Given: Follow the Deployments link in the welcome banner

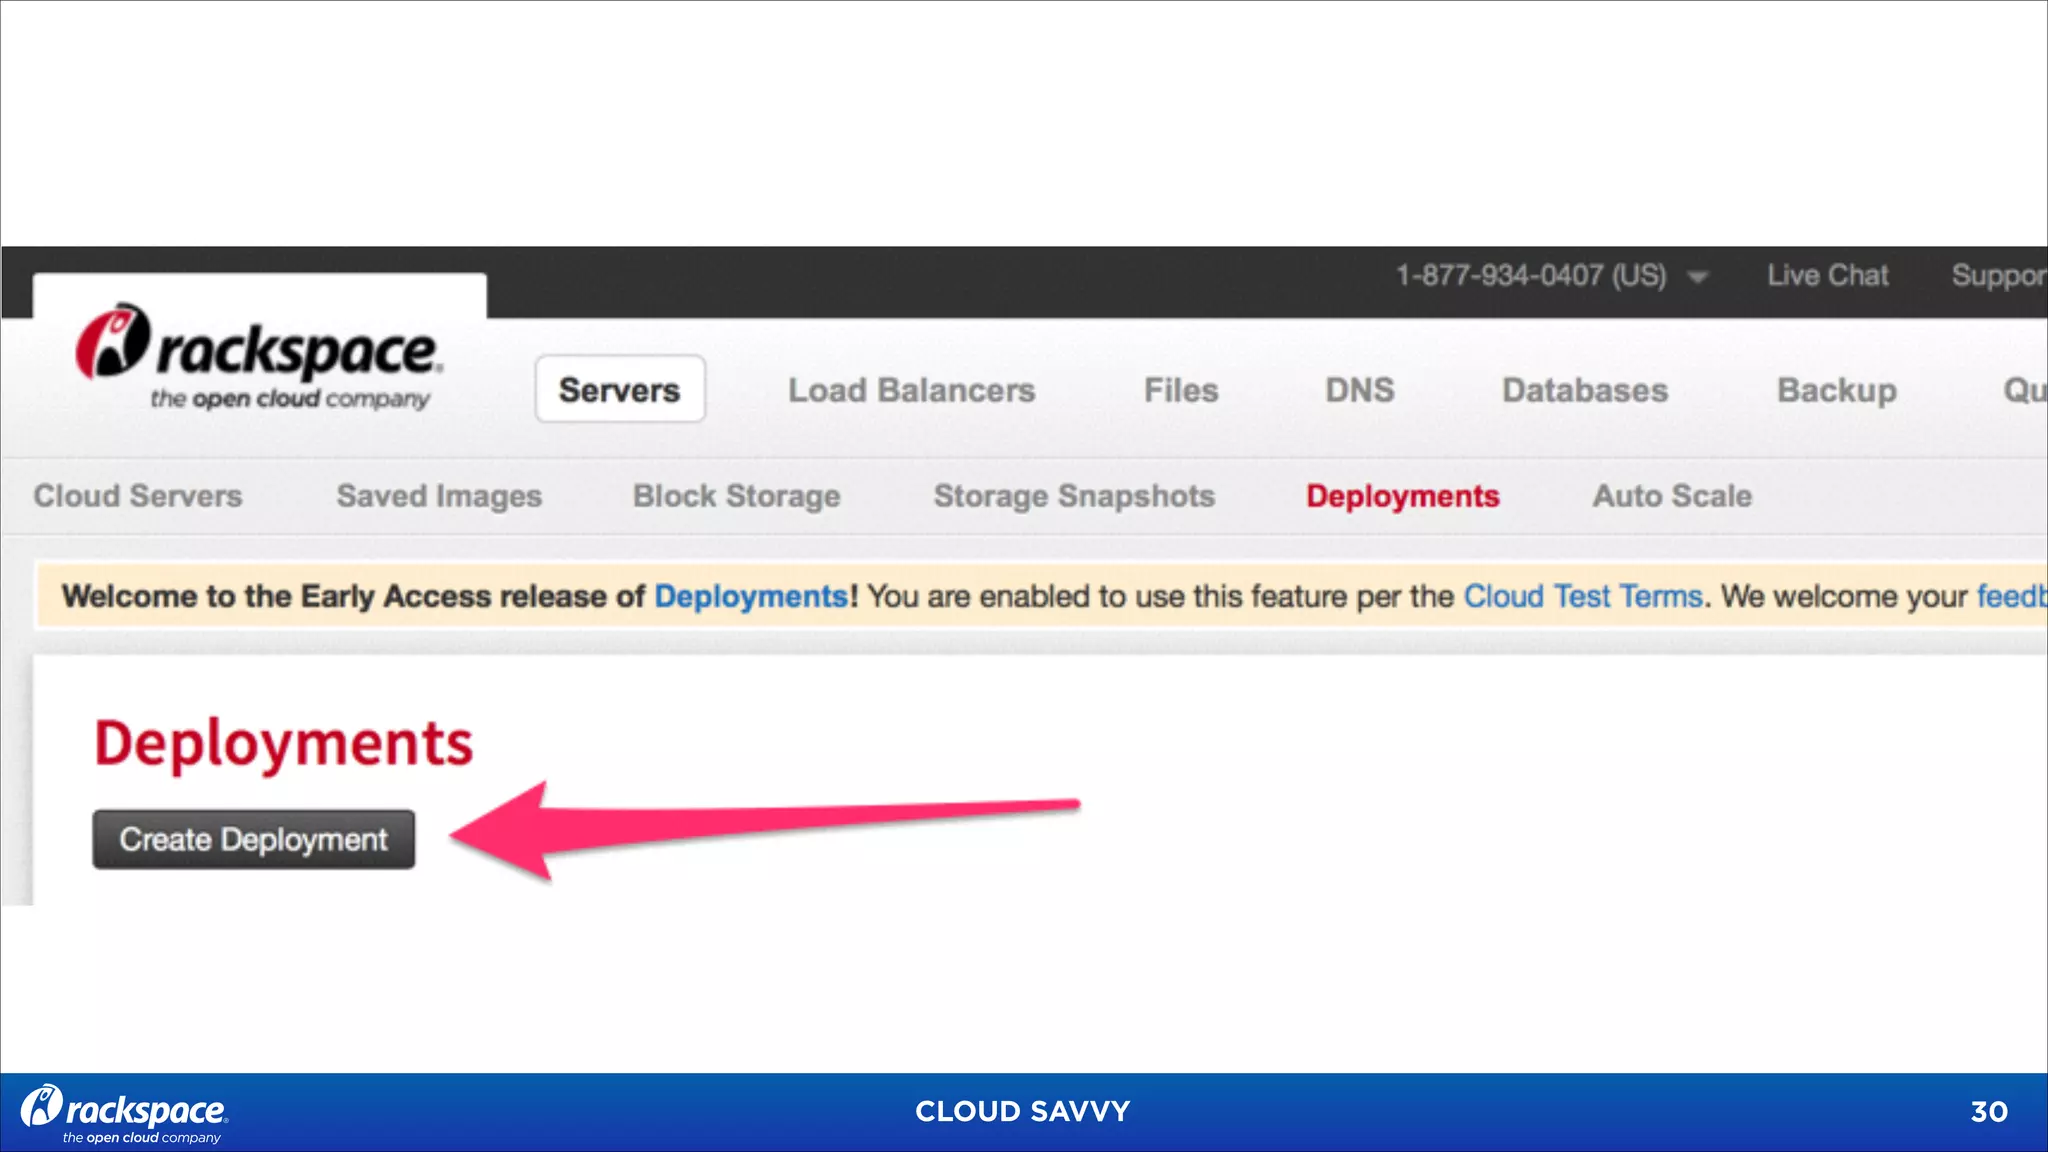Looking at the screenshot, I should coord(751,597).
